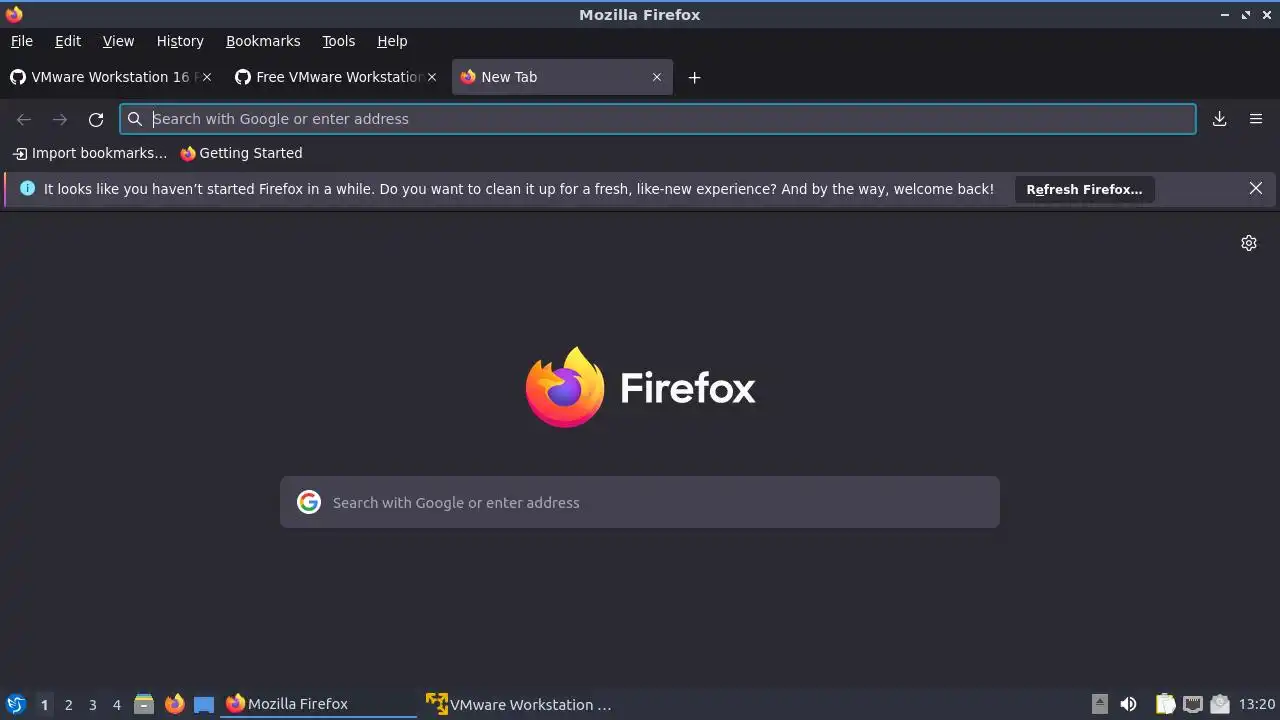Screen dimensions: 1280x720
Task: Open the Bookmarks menu
Action: 263,41
